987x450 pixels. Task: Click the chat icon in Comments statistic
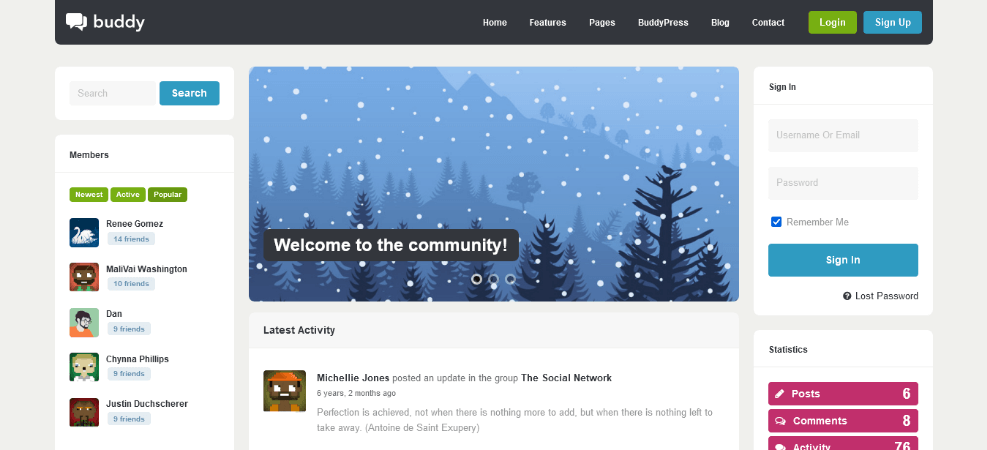point(780,421)
